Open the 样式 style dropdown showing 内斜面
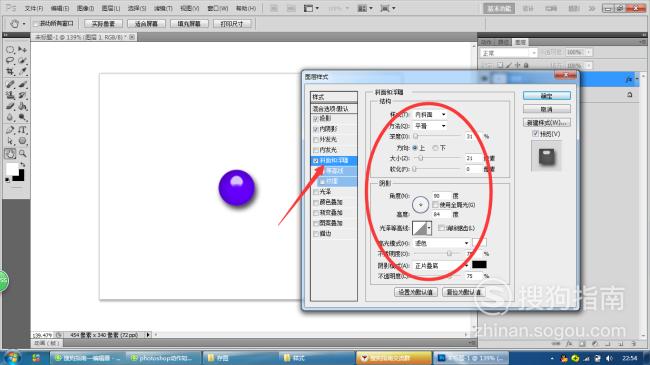Viewport: 650px width, 365px height. (x=430, y=114)
